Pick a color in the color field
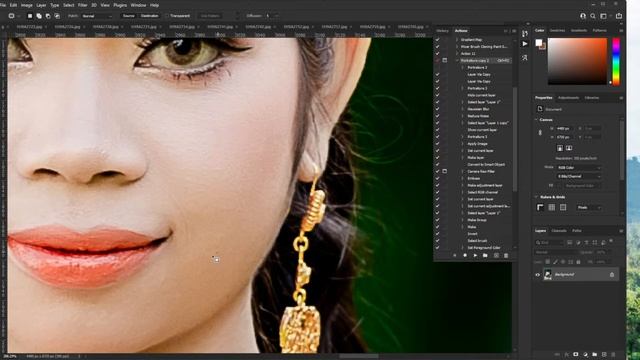This screenshot has height=360, width=640. coord(577,62)
